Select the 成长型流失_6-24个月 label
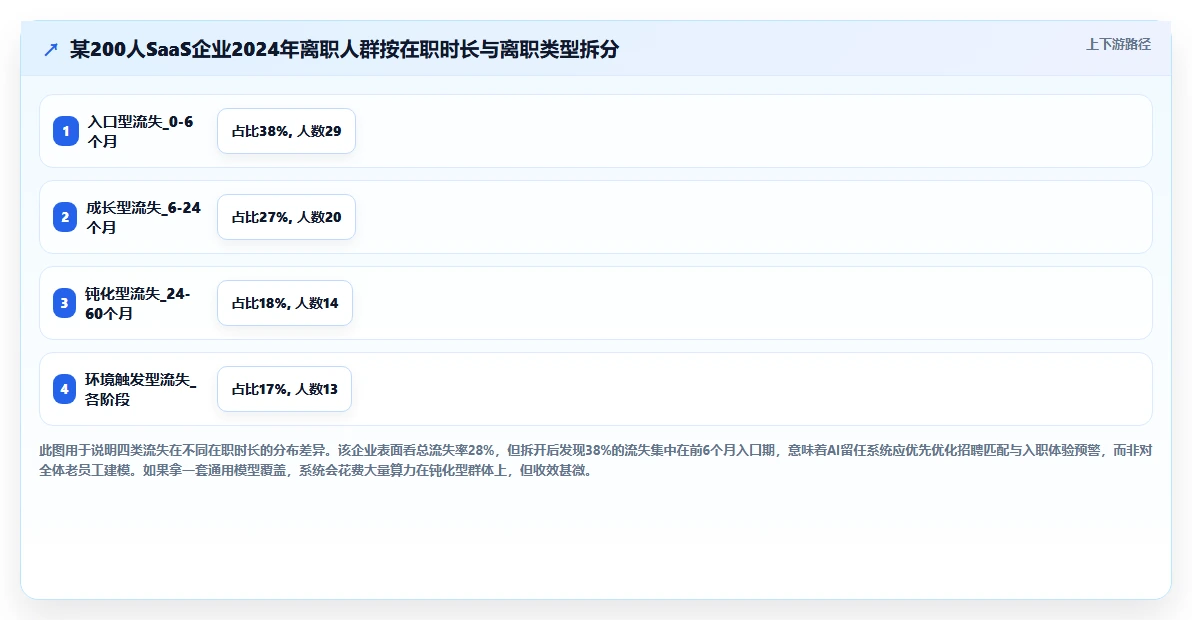 [x=144, y=217]
